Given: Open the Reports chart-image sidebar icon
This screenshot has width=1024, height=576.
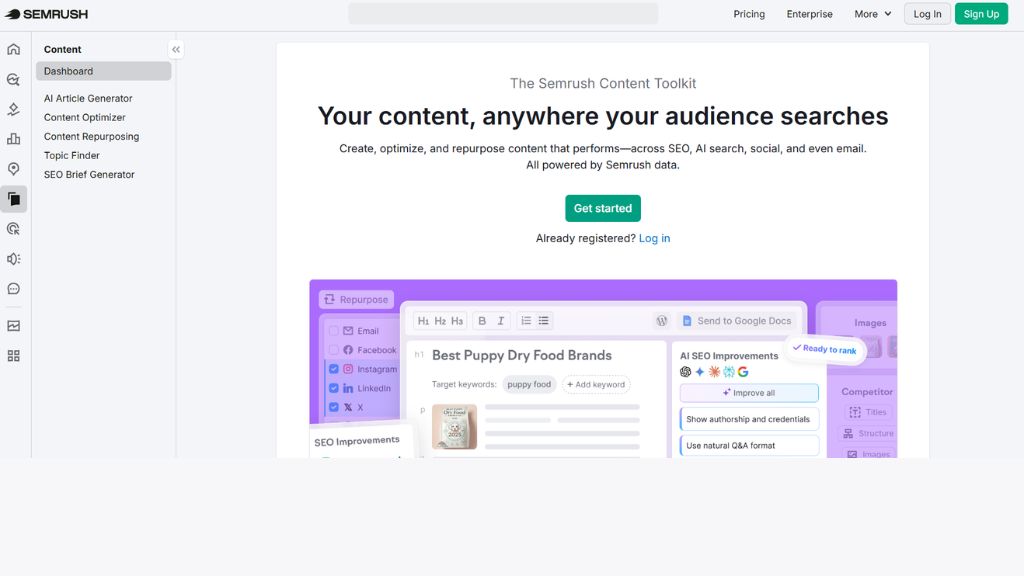Looking at the screenshot, I should tap(14, 326).
